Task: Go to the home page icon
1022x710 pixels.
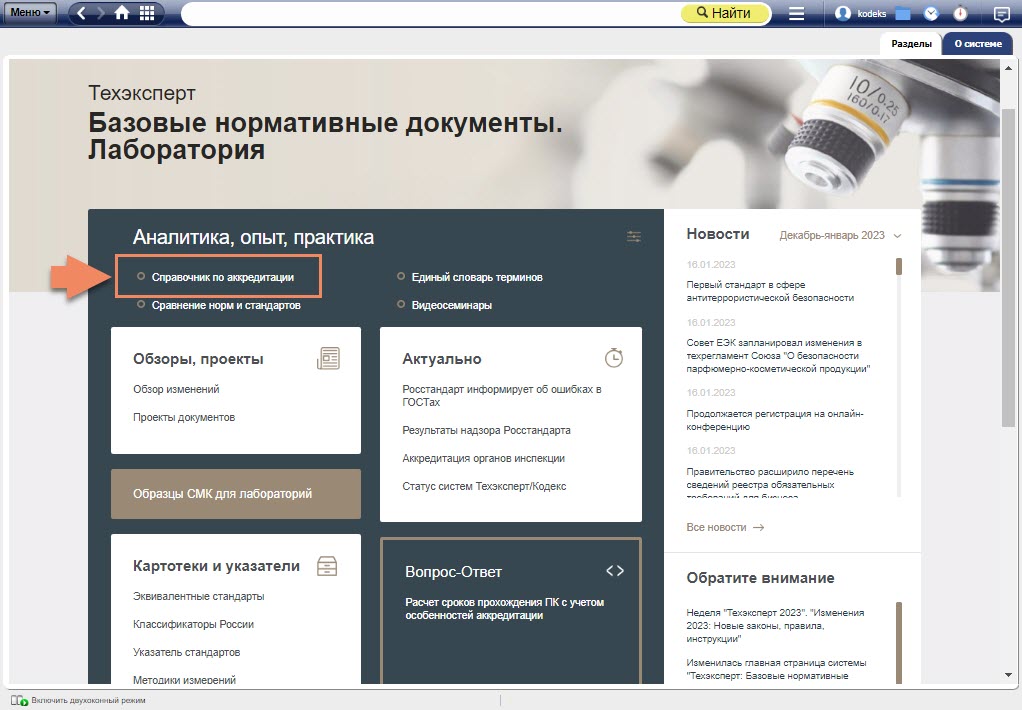Action: click(x=122, y=13)
